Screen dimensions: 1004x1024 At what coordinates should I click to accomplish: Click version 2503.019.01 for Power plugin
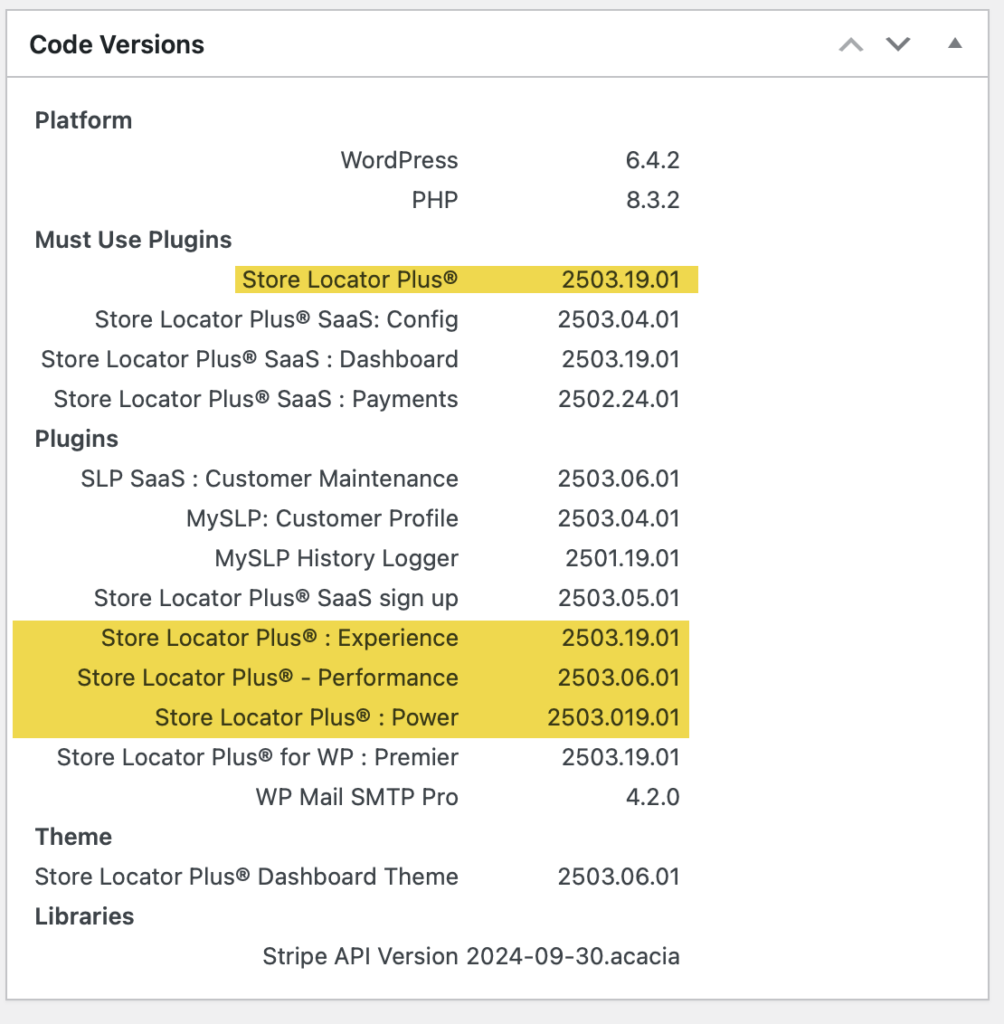[613, 718]
